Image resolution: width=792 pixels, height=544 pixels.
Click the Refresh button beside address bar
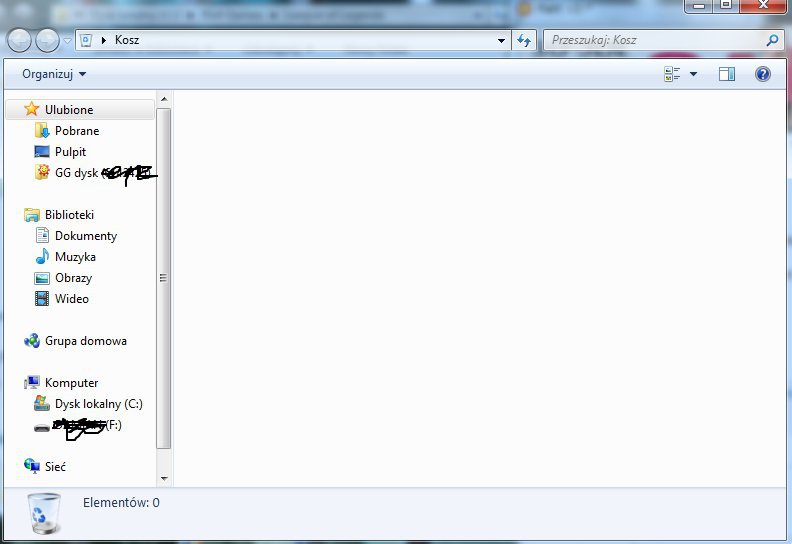click(x=524, y=40)
